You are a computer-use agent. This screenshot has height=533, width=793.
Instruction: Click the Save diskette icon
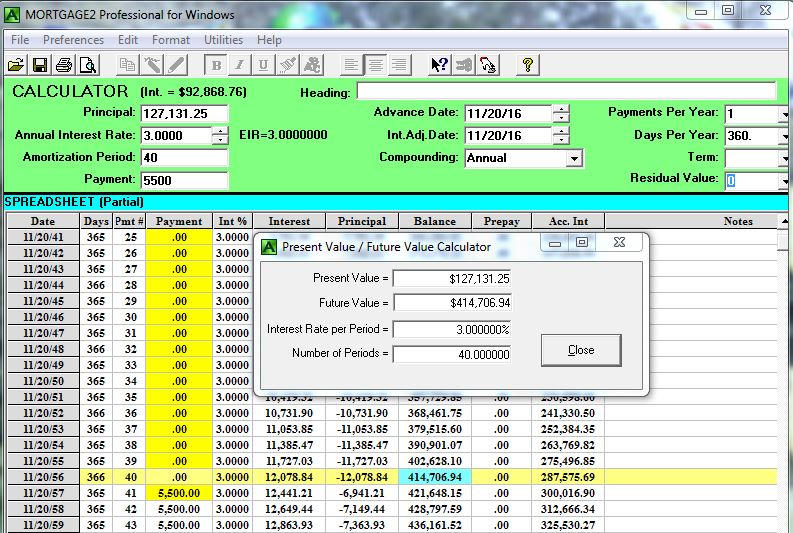pos(40,65)
